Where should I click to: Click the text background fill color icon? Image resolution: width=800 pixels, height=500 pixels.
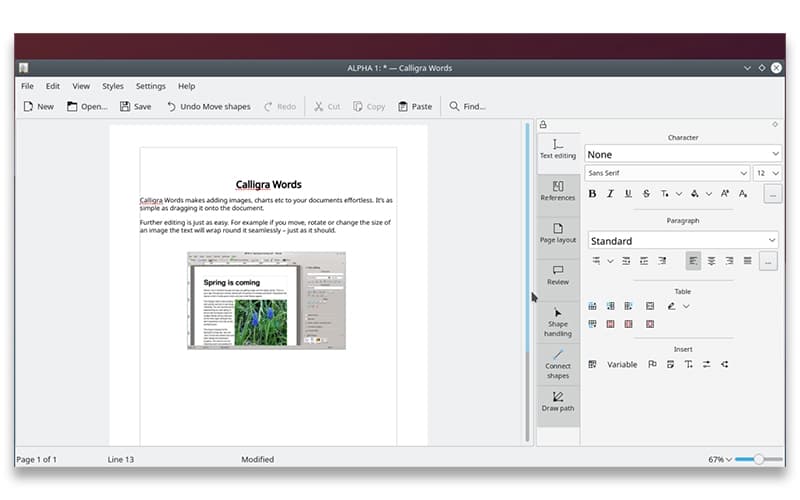tap(694, 194)
